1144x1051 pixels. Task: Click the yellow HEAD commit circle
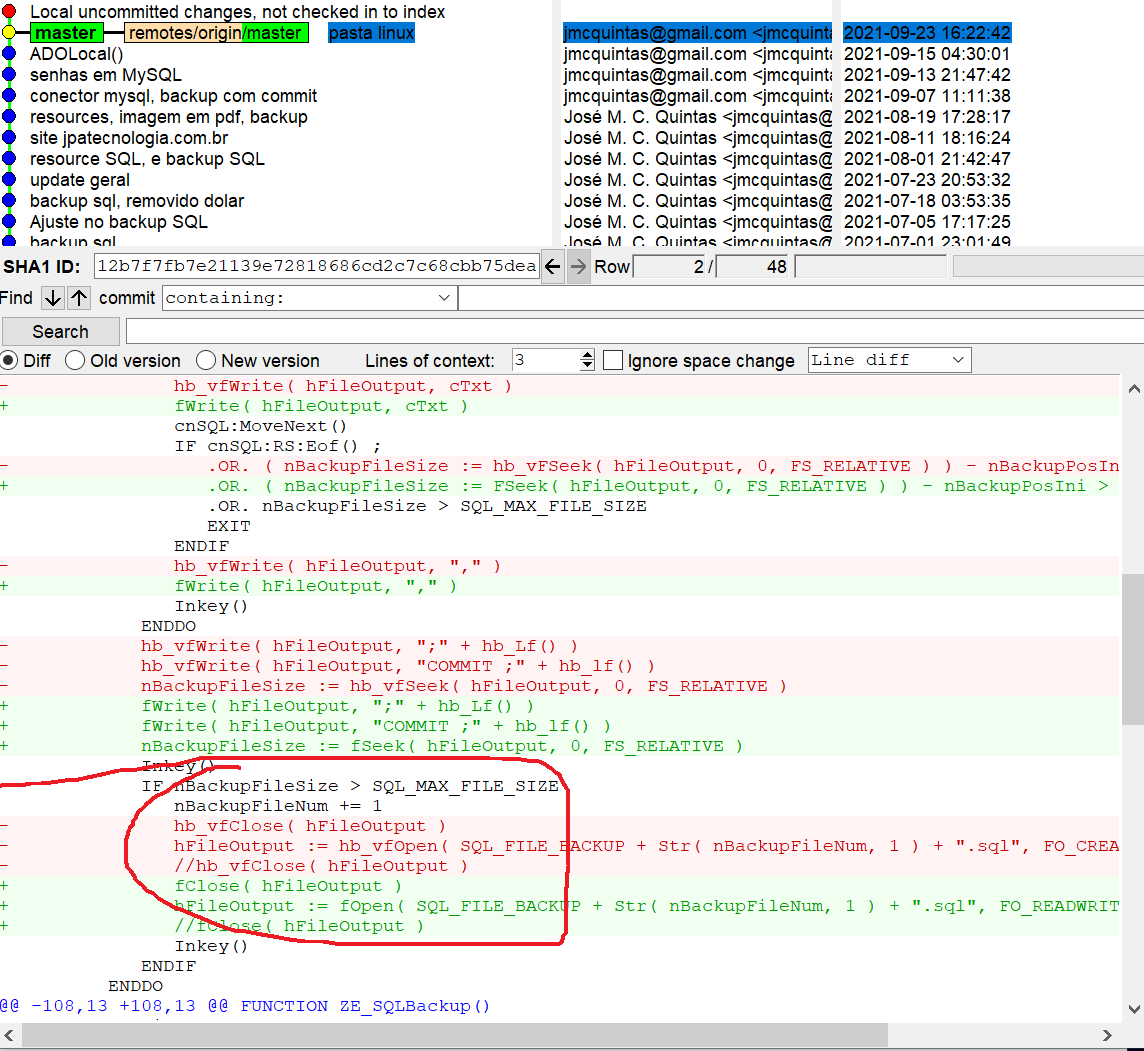click(x=9, y=33)
